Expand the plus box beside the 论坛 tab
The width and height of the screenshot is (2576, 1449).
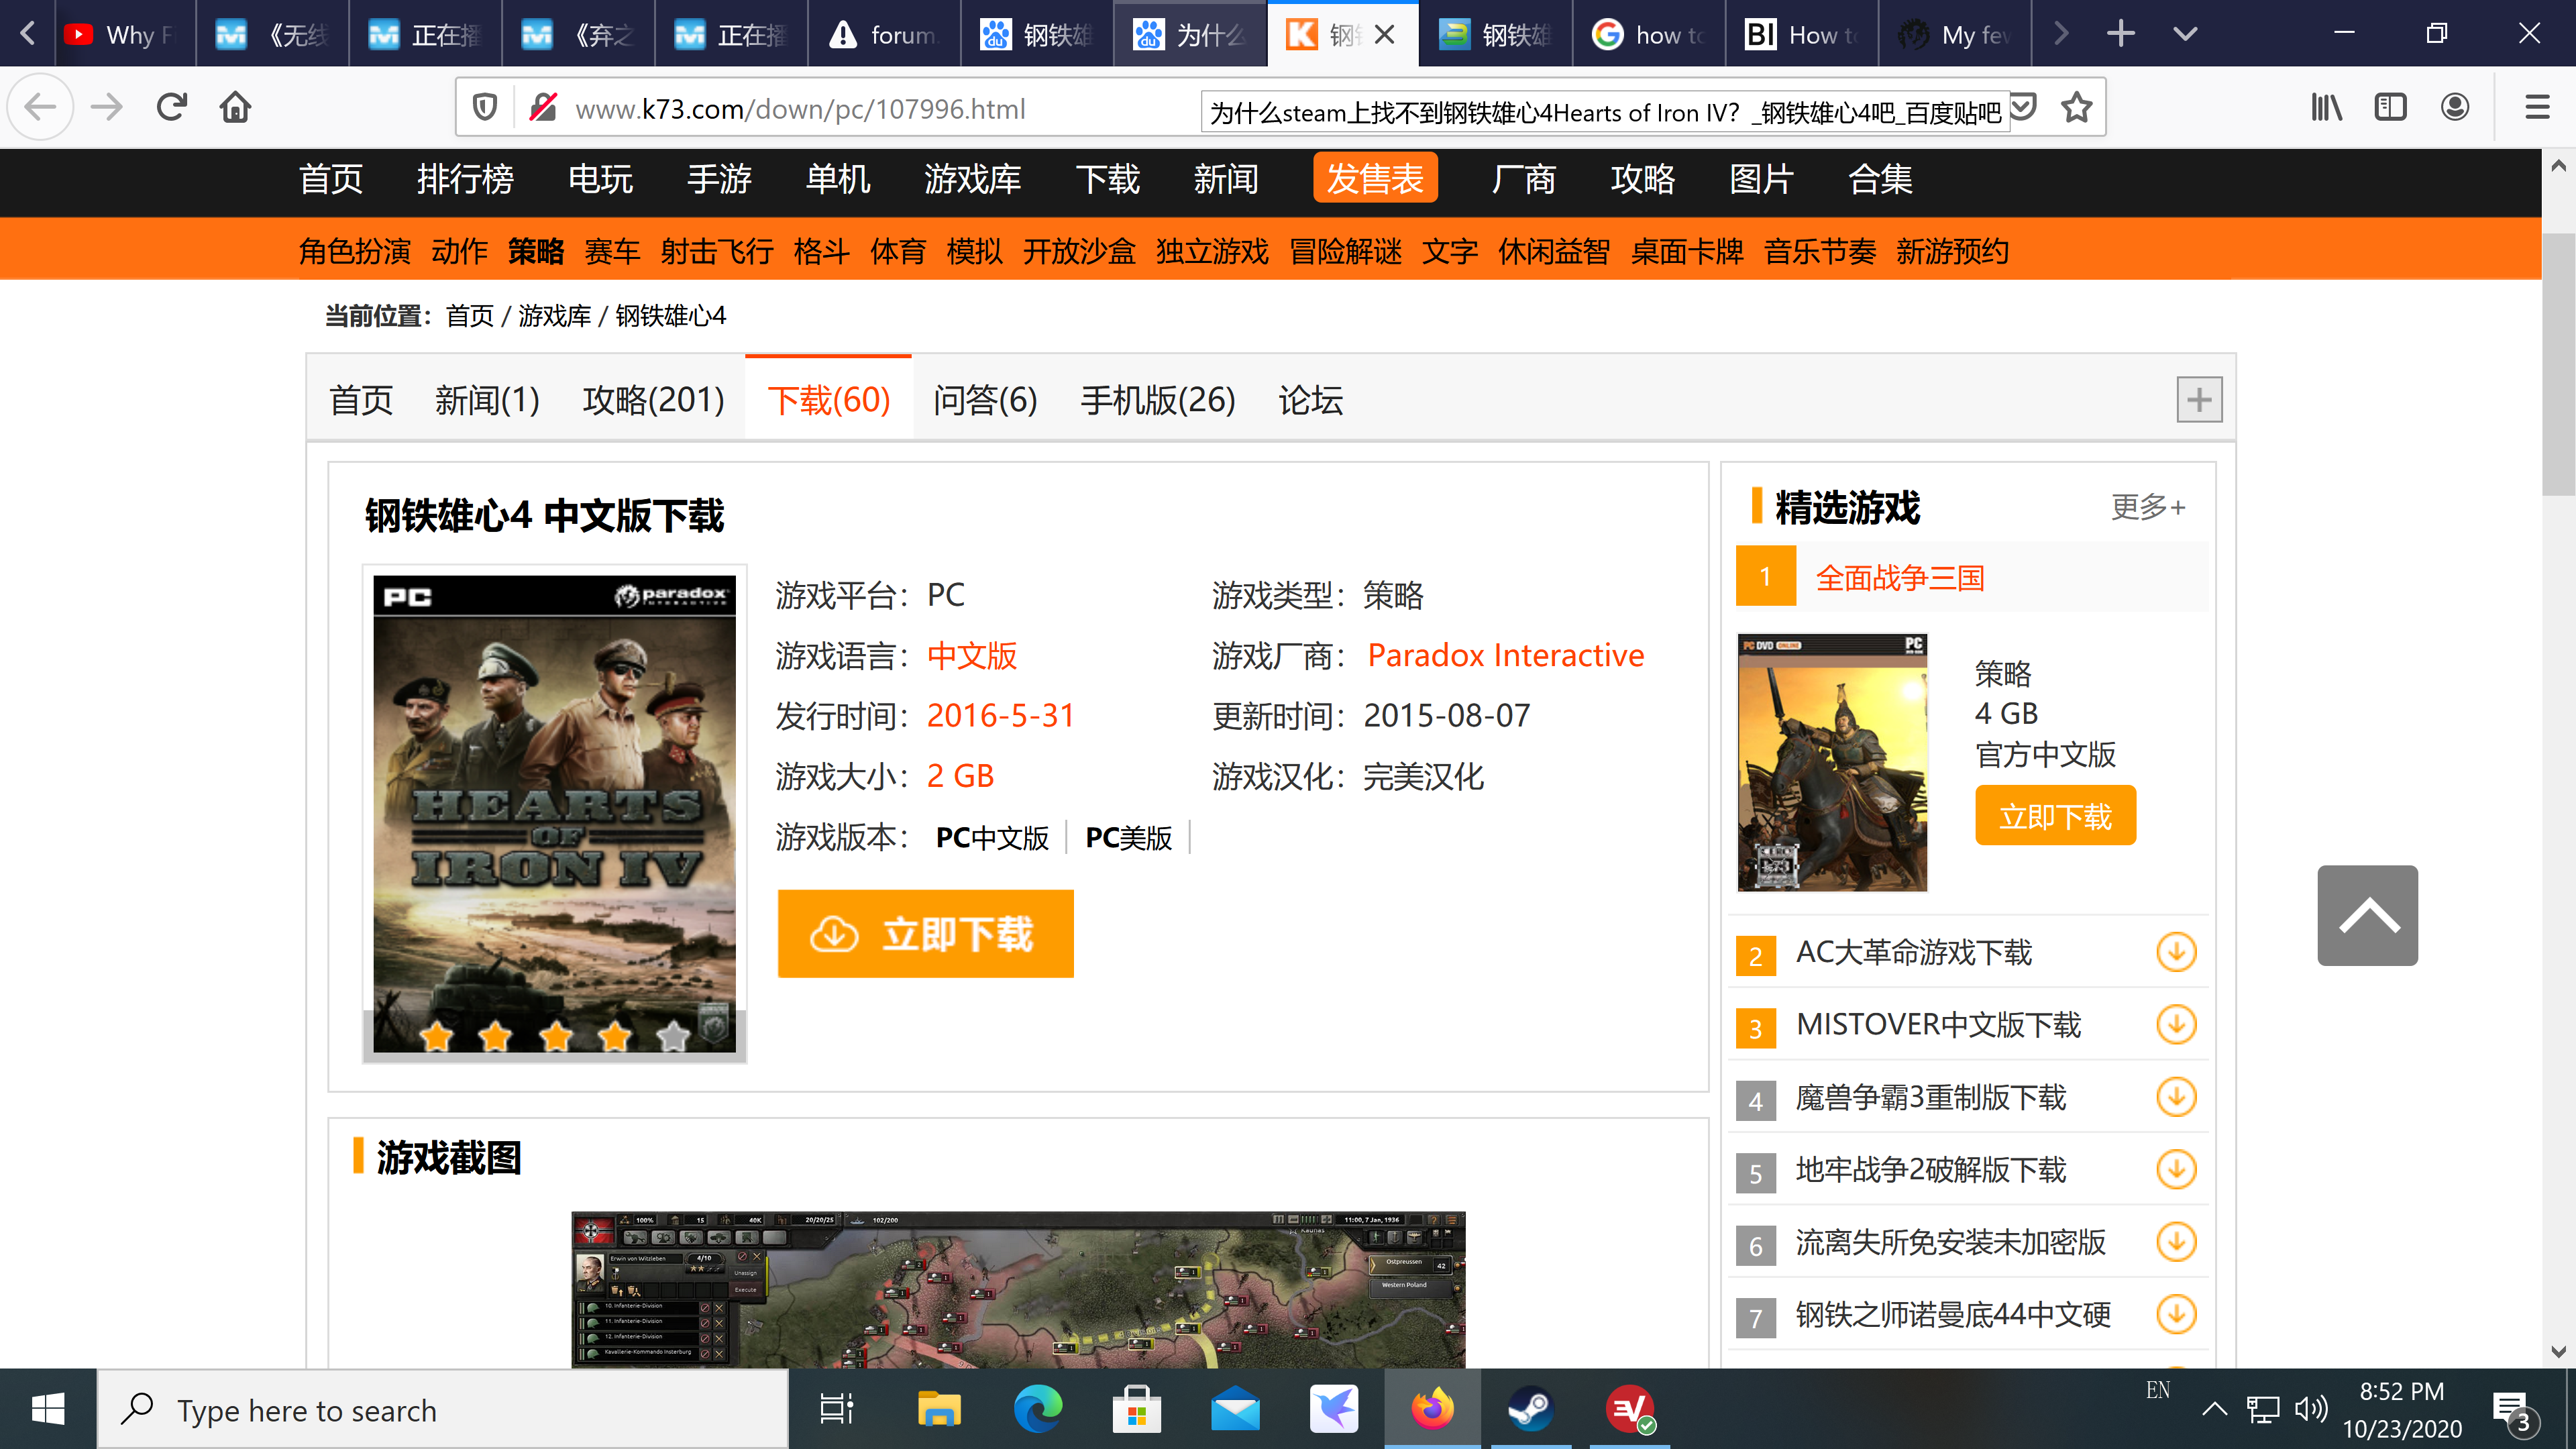tap(2199, 400)
